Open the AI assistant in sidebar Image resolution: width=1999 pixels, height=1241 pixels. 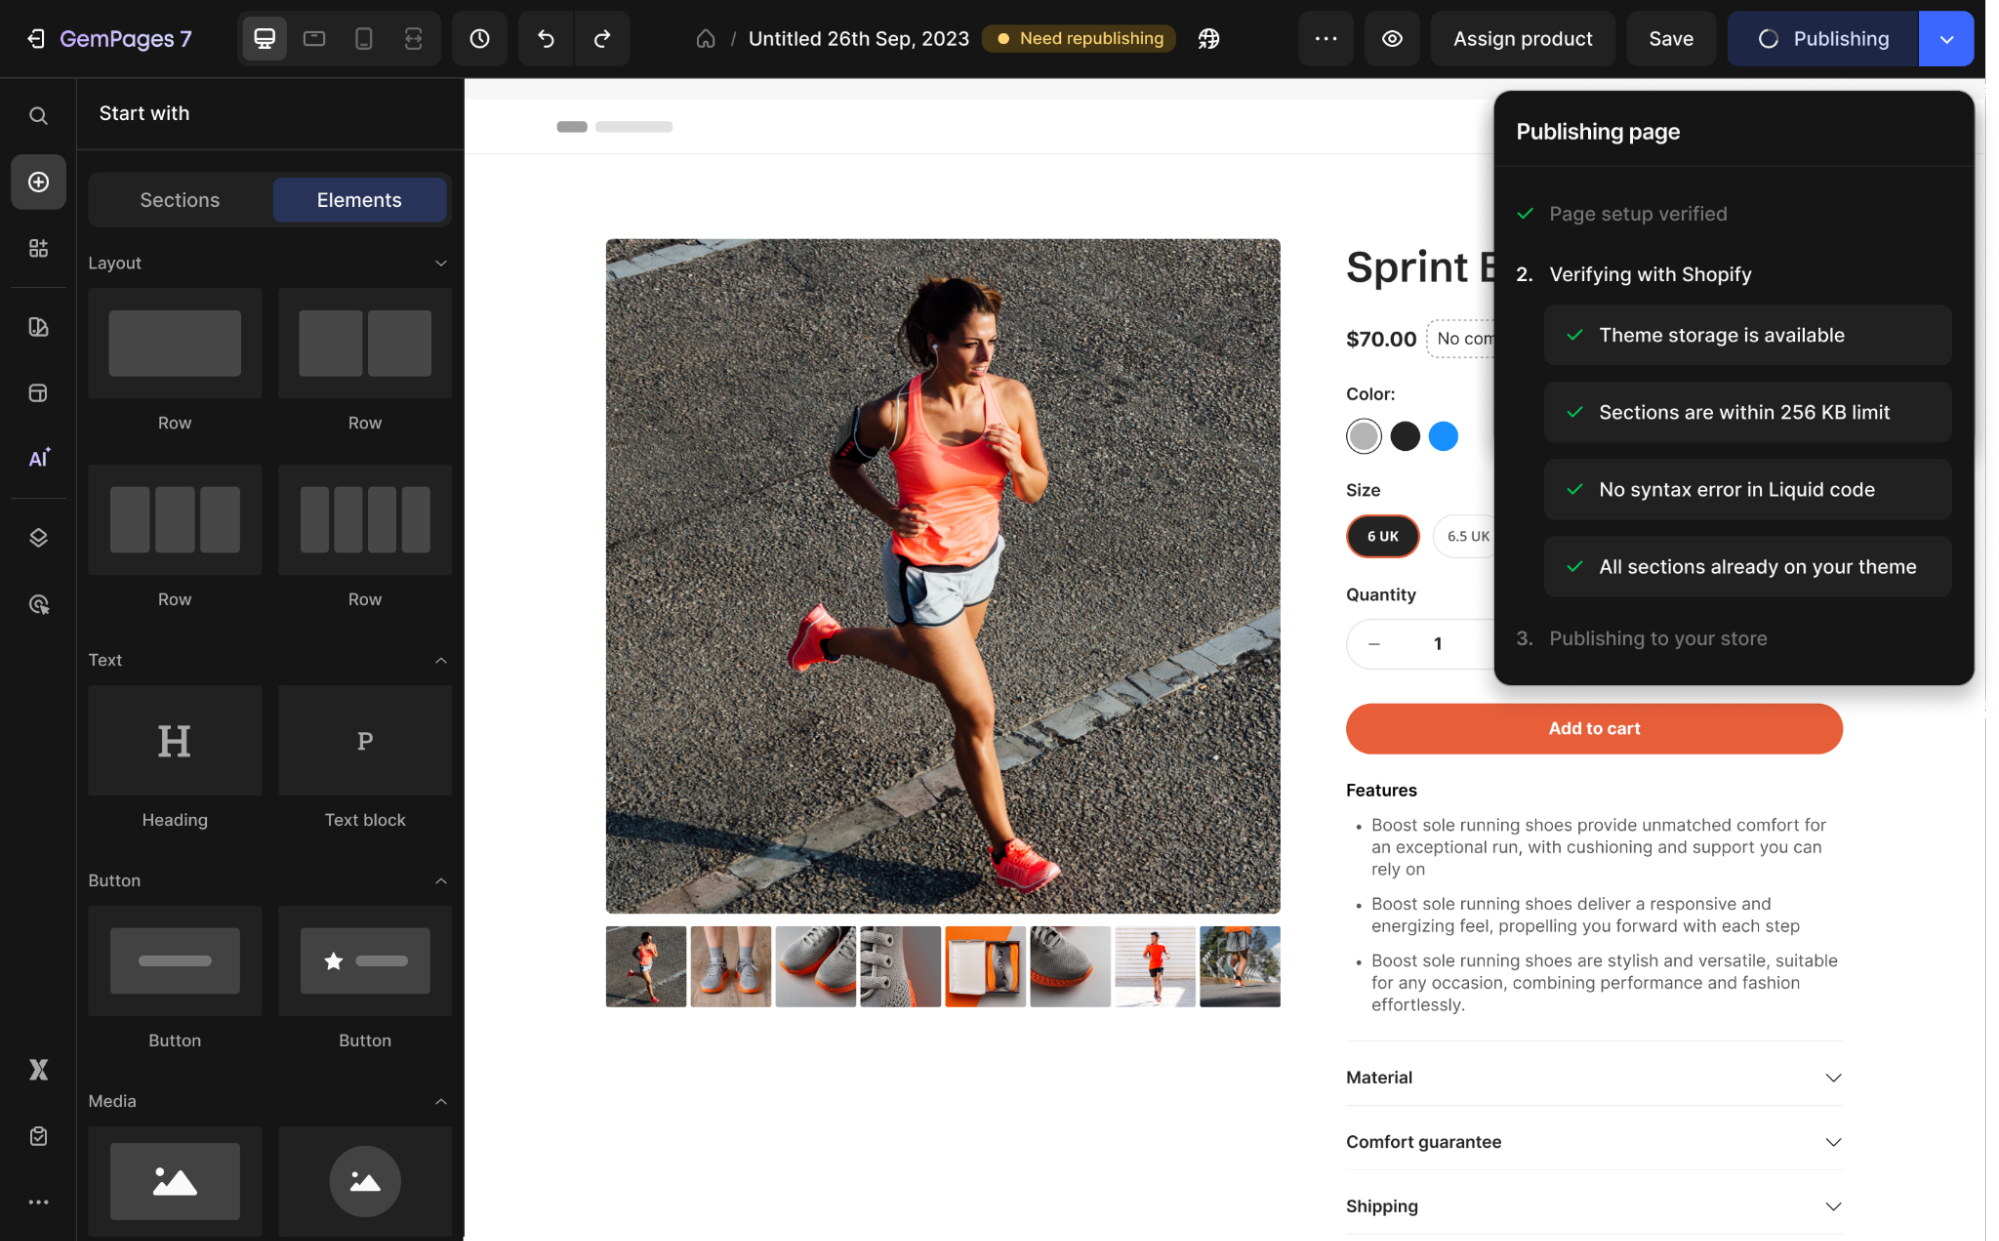click(x=38, y=458)
